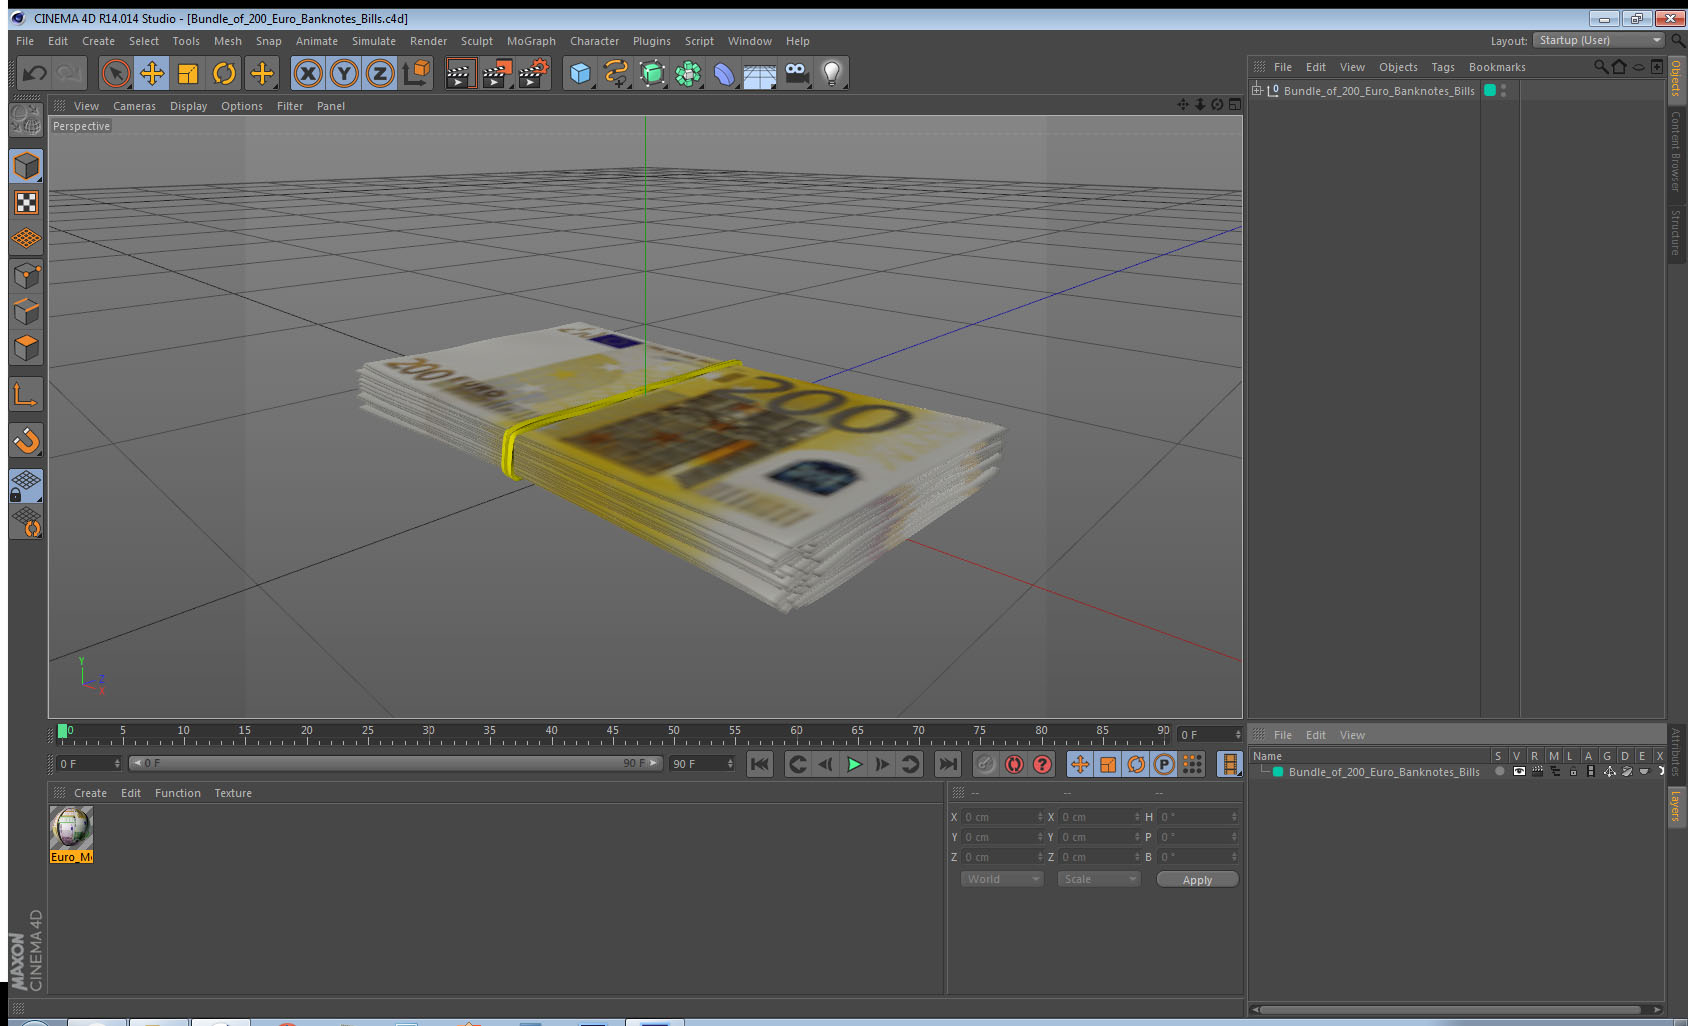The width and height of the screenshot is (1688, 1026).
Task: Click the green layer color swatch in Object Manager
Action: pyautogui.click(x=1490, y=90)
